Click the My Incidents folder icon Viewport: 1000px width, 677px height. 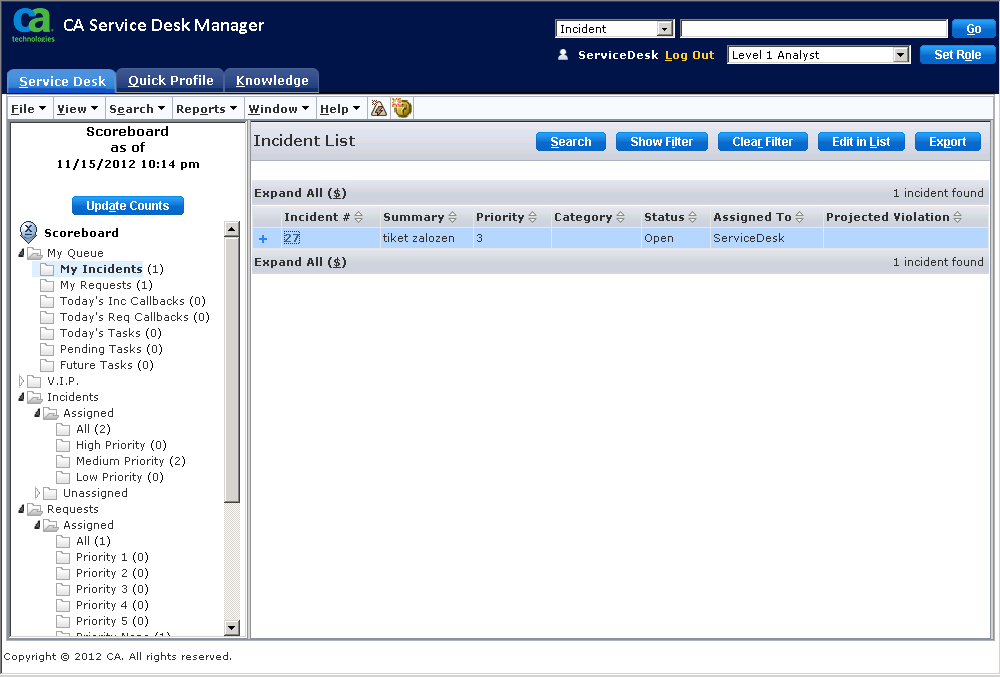47,269
